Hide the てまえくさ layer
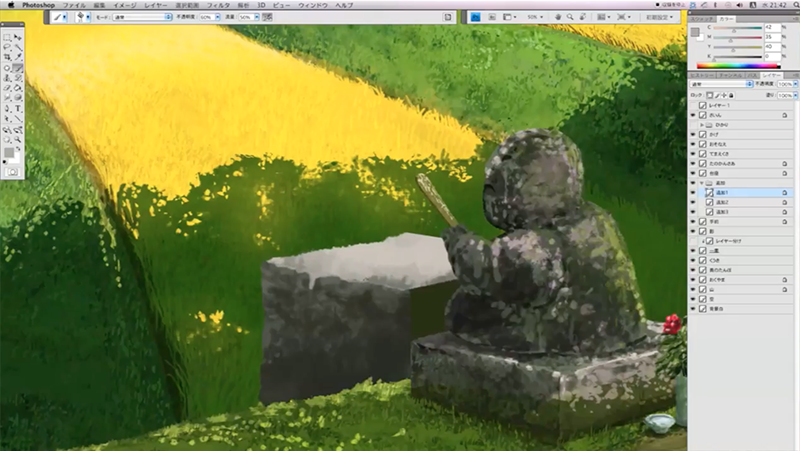The height and width of the screenshot is (451, 800). click(x=693, y=154)
